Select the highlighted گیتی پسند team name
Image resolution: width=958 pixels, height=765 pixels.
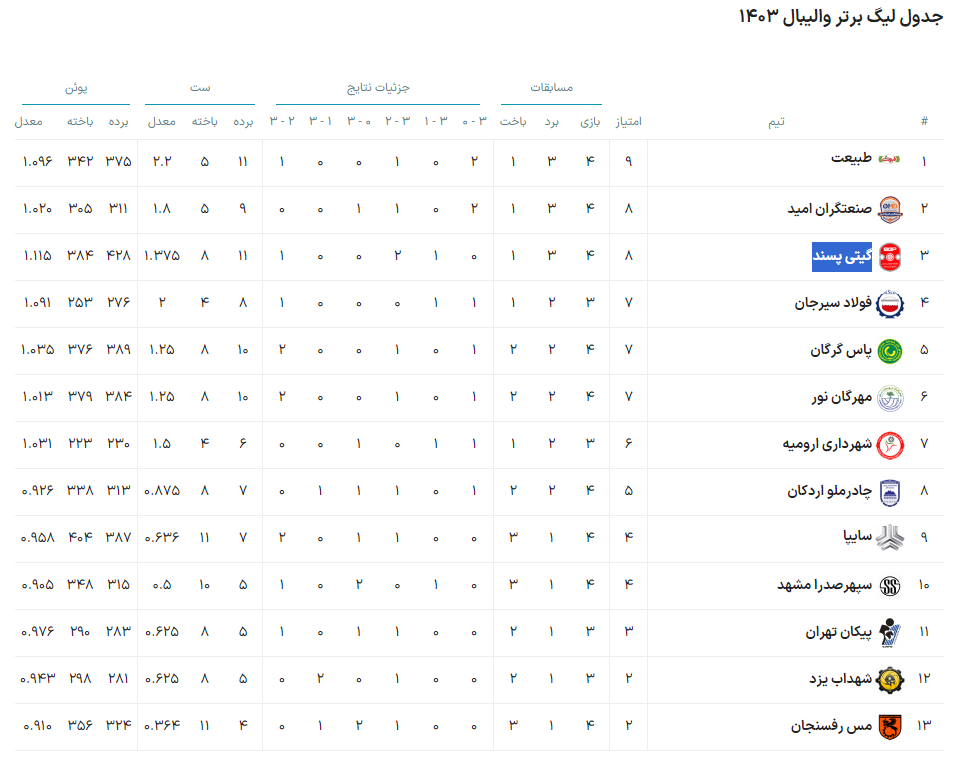842,257
